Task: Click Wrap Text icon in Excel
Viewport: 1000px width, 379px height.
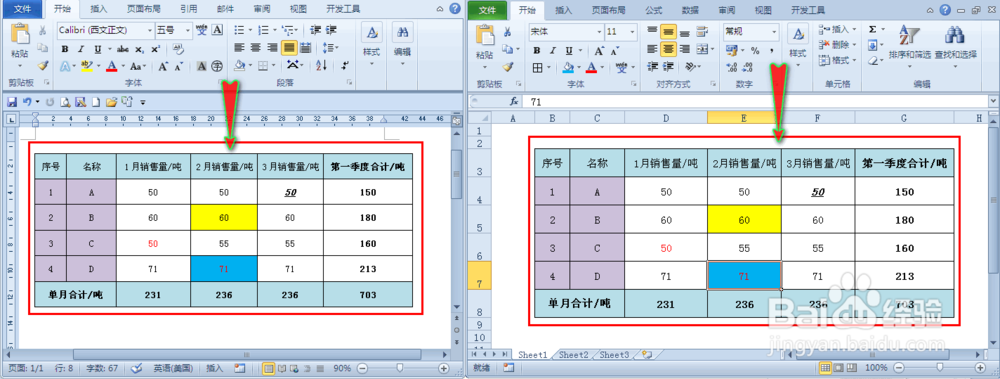Action: point(702,31)
